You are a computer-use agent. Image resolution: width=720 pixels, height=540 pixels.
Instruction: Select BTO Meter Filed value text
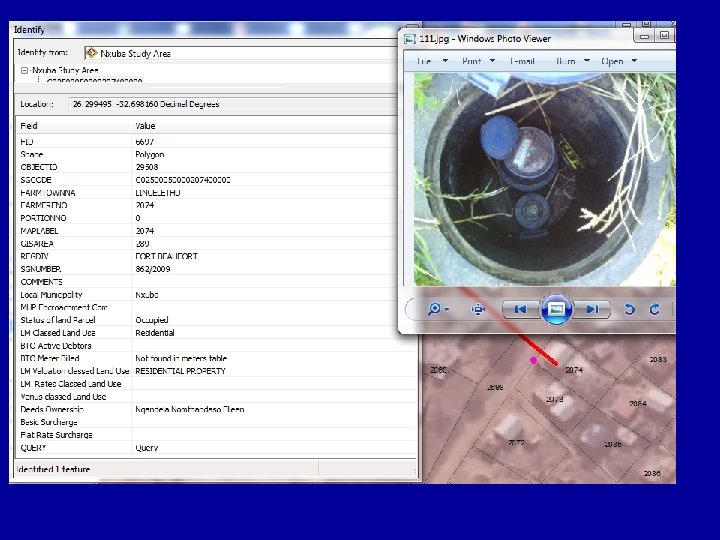click(181, 358)
